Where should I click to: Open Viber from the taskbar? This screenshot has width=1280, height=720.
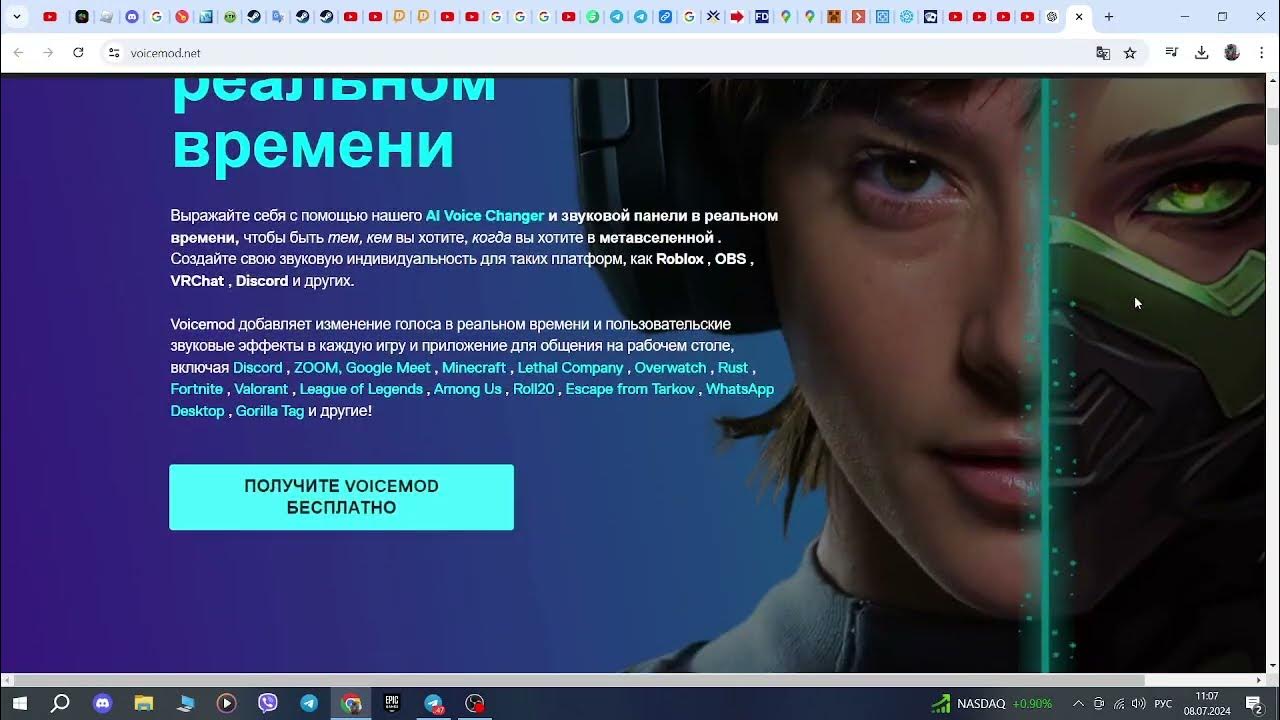(x=267, y=703)
